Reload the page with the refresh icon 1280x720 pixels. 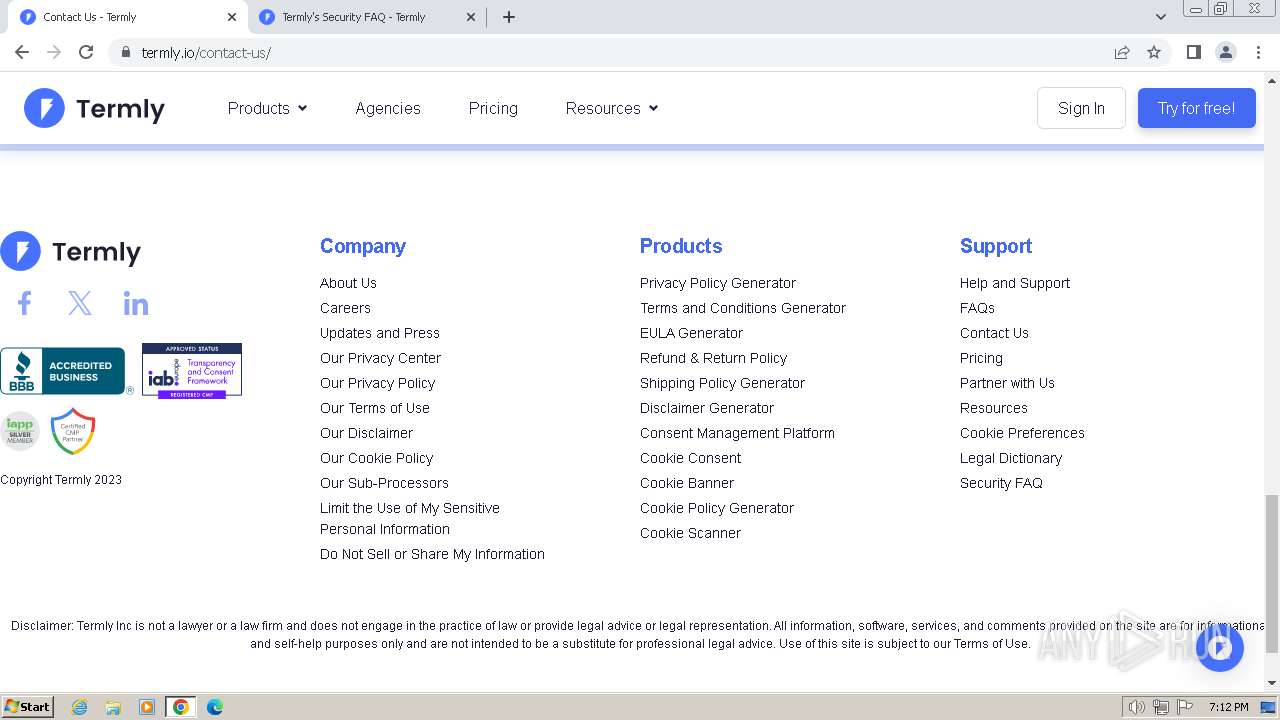86,52
